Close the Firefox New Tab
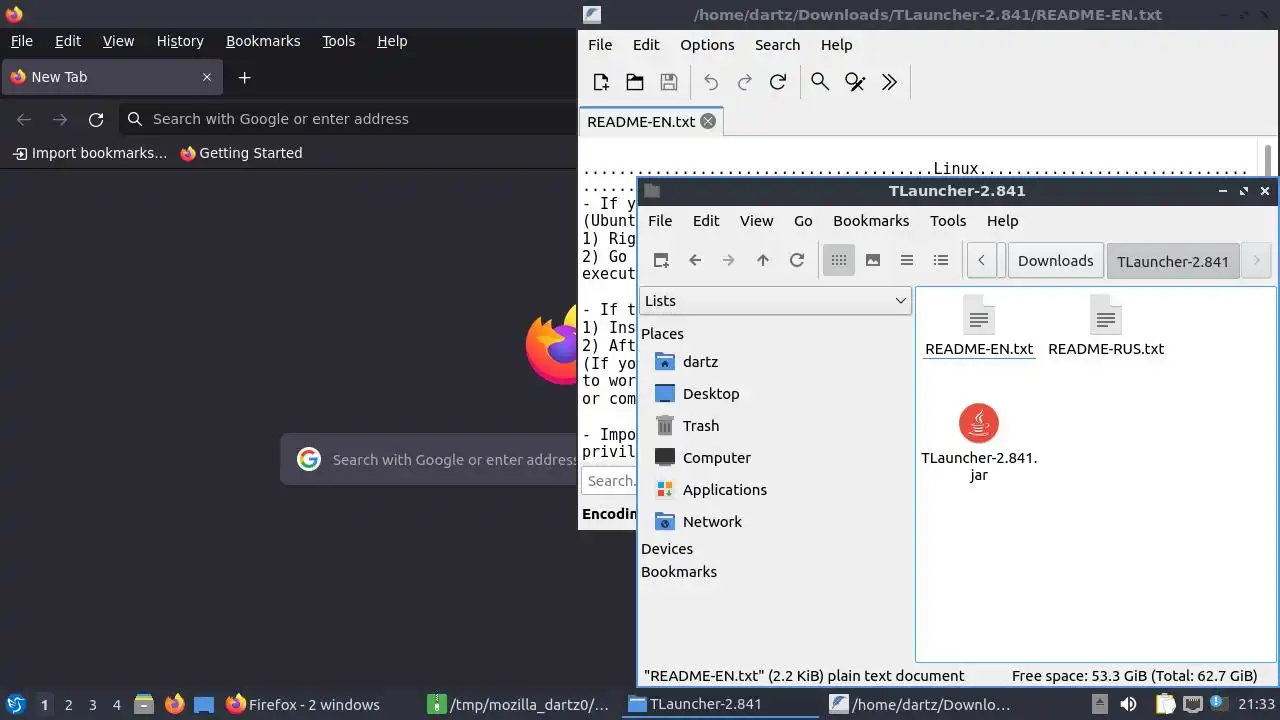1280x720 pixels. [x=207, y=77]
